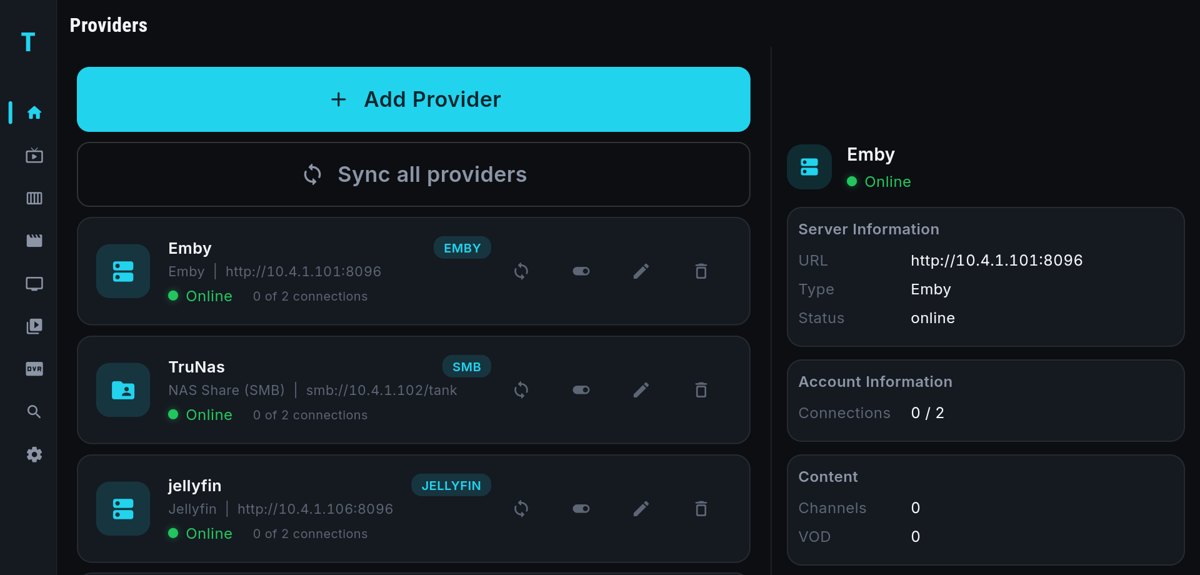This screenshot has width=1200, height=575.
Task: Click the Status value online
Action: click(933, 318)
